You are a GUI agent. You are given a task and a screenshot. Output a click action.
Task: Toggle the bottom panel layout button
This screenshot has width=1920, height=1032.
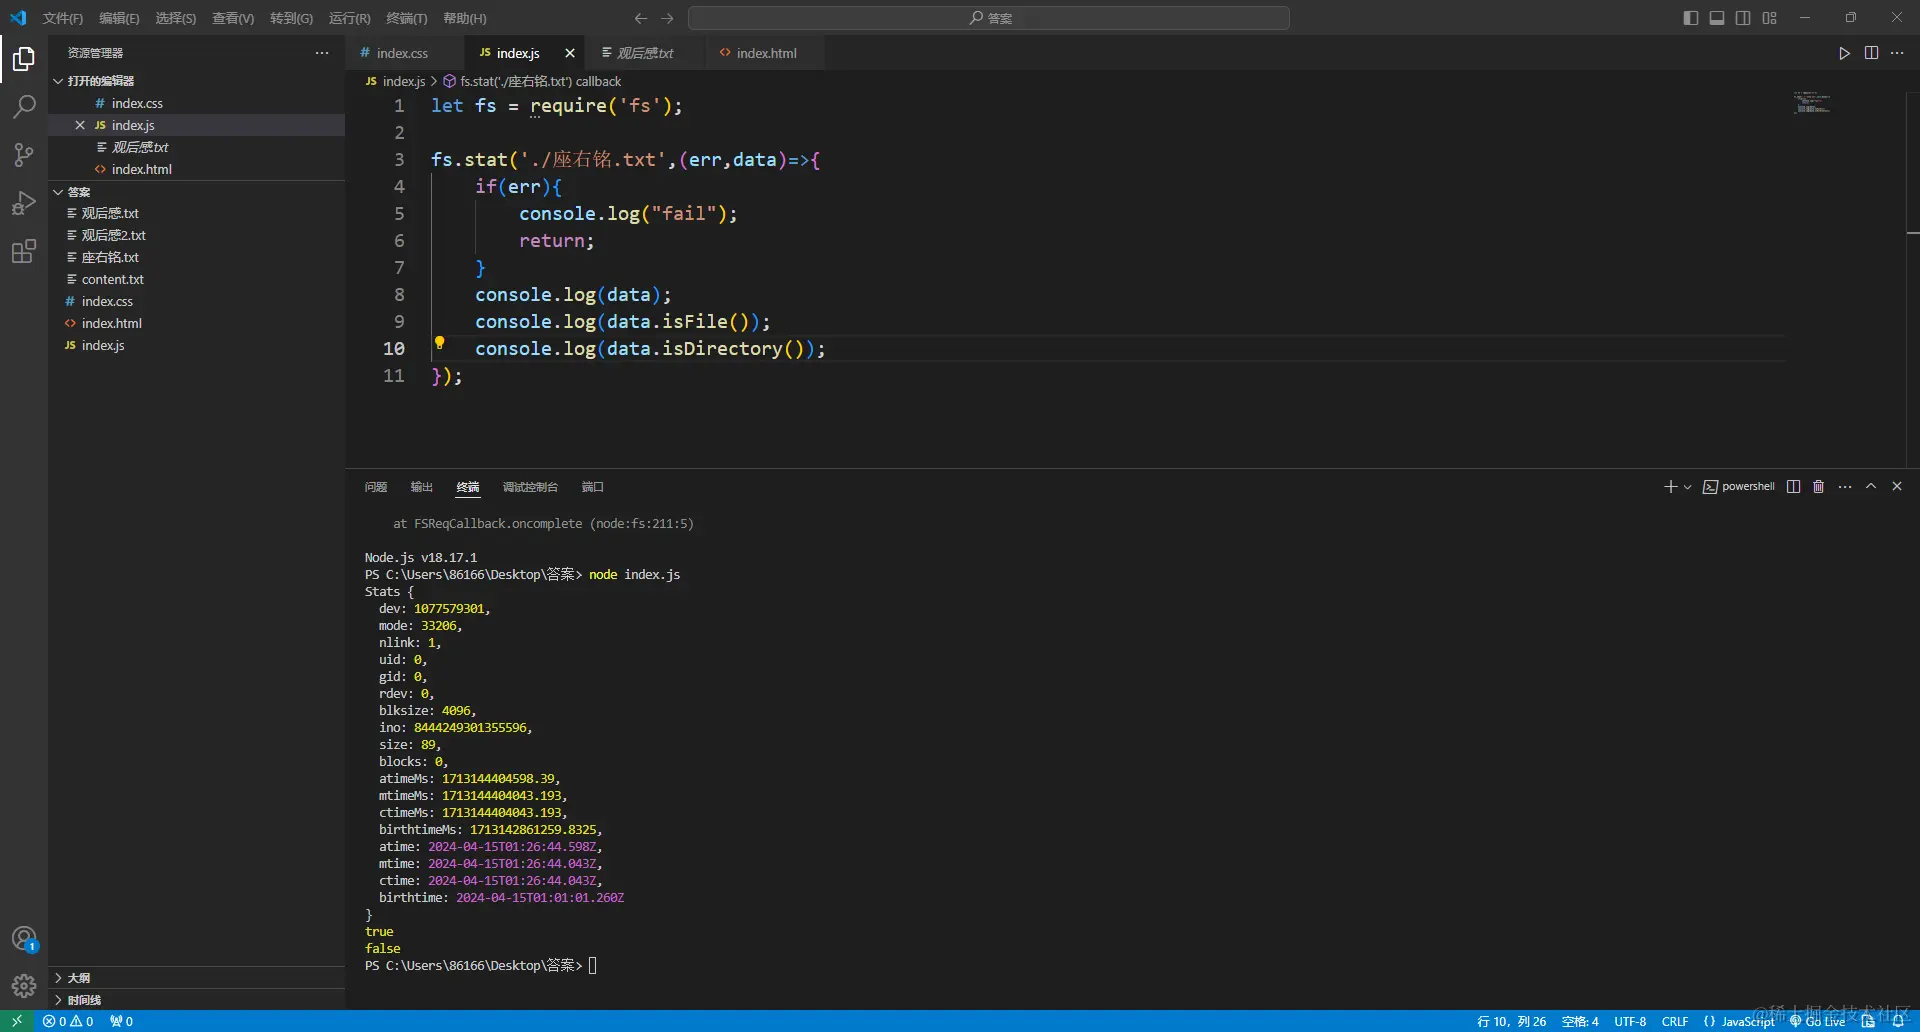(1716, 18)
